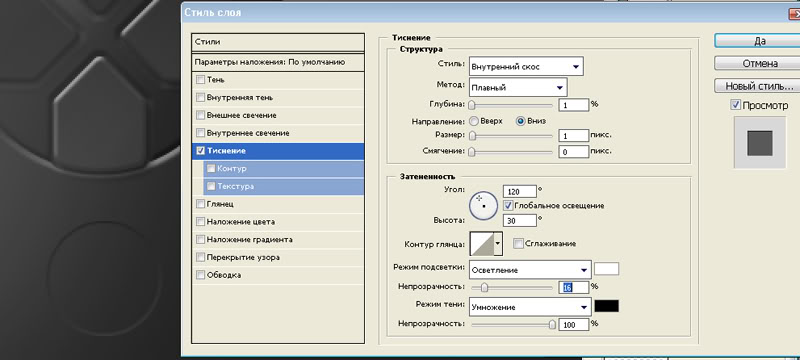Screen dimensions: 800x360
Task: Enable the Наложение градиента checkbox
Action: 201,240
